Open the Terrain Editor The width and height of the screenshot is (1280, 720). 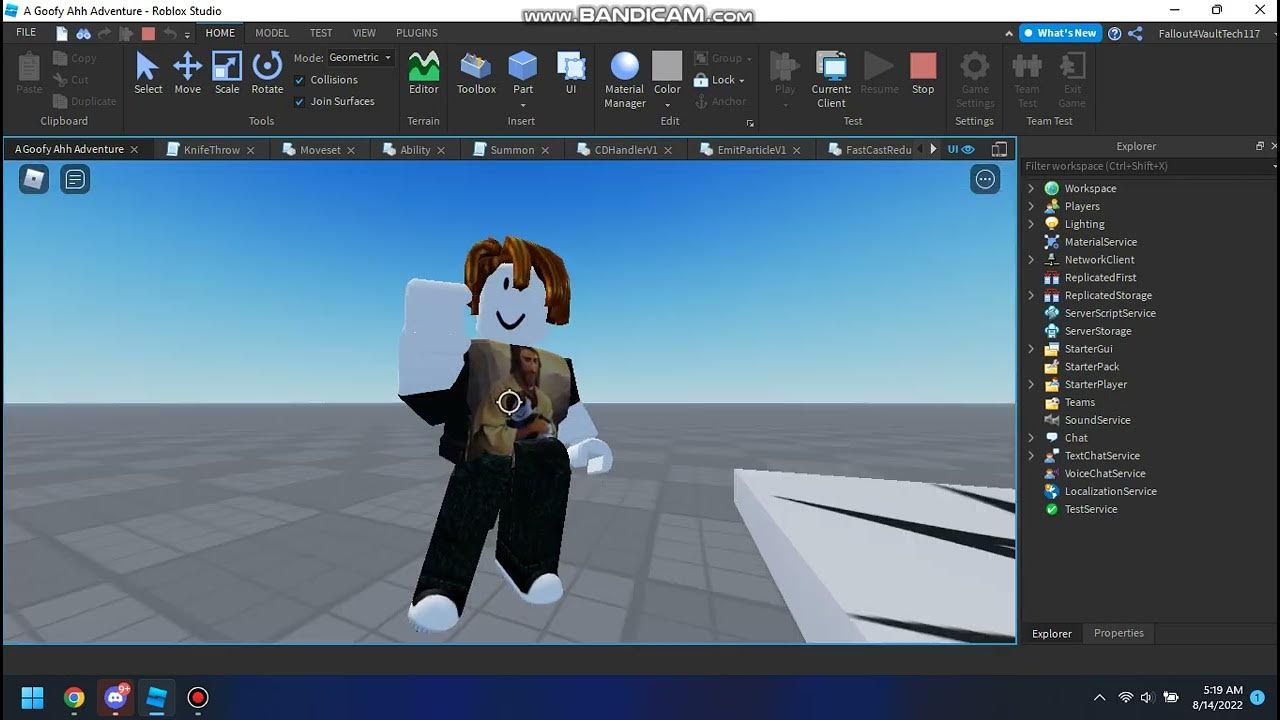[424, 74]
